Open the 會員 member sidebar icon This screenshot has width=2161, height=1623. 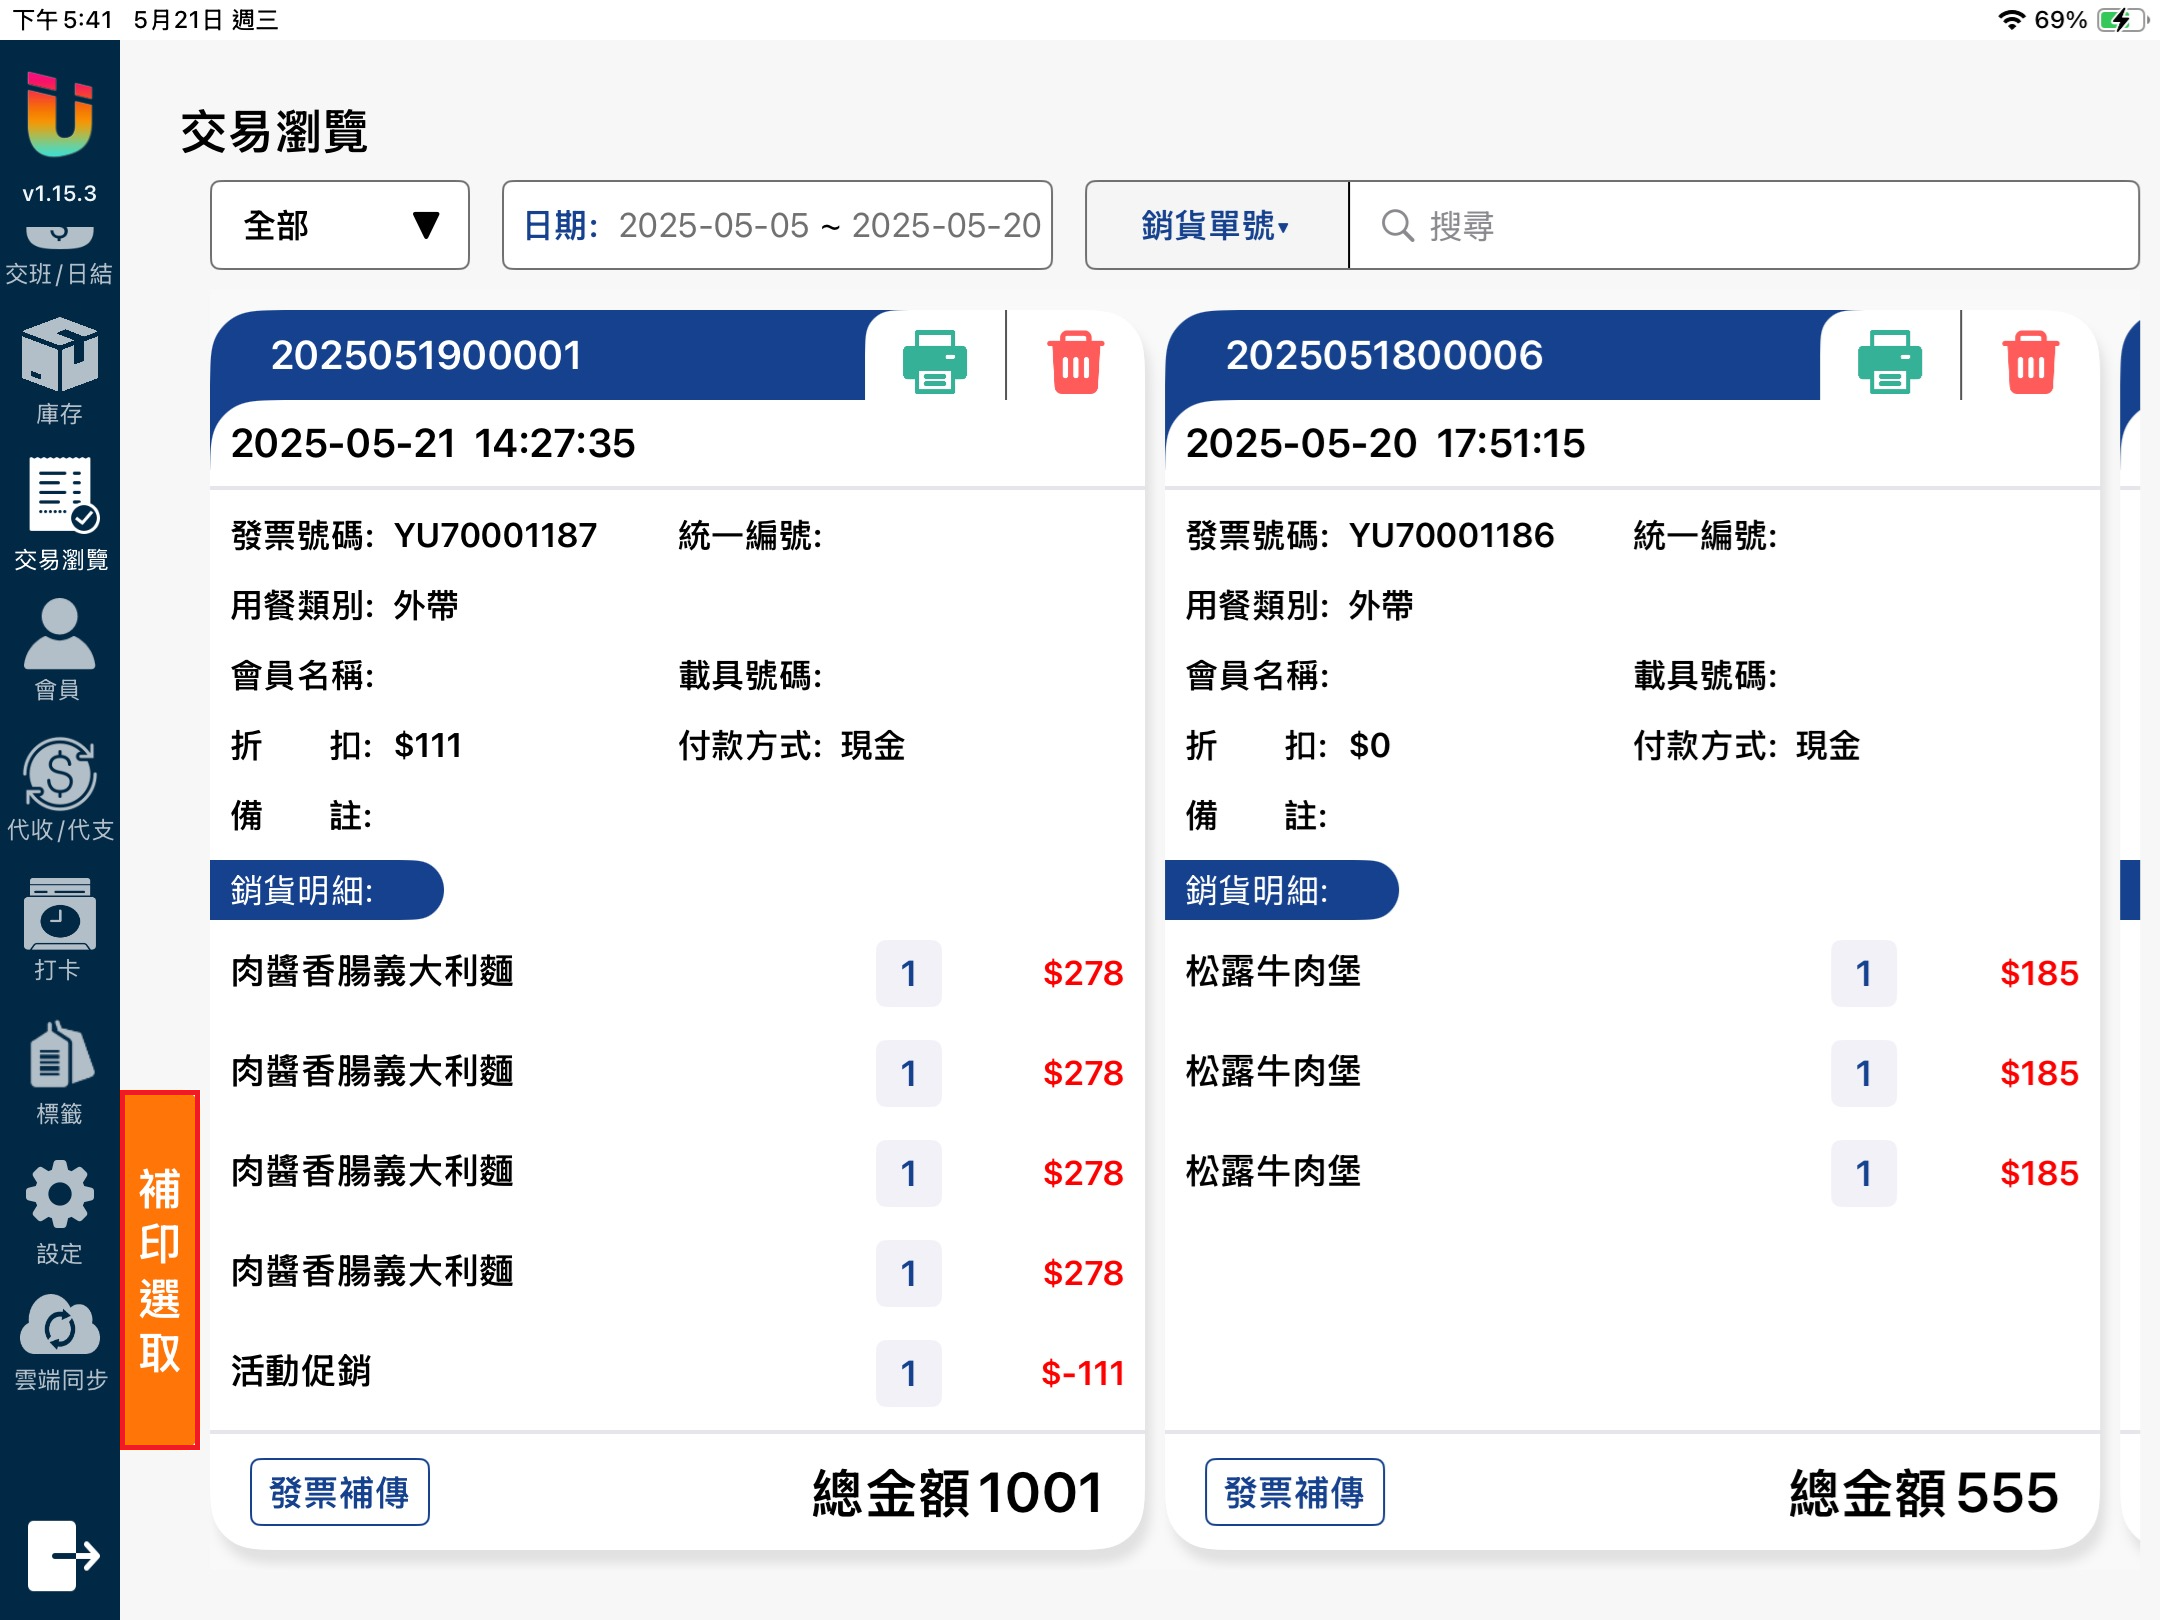(x=59, y=648)
